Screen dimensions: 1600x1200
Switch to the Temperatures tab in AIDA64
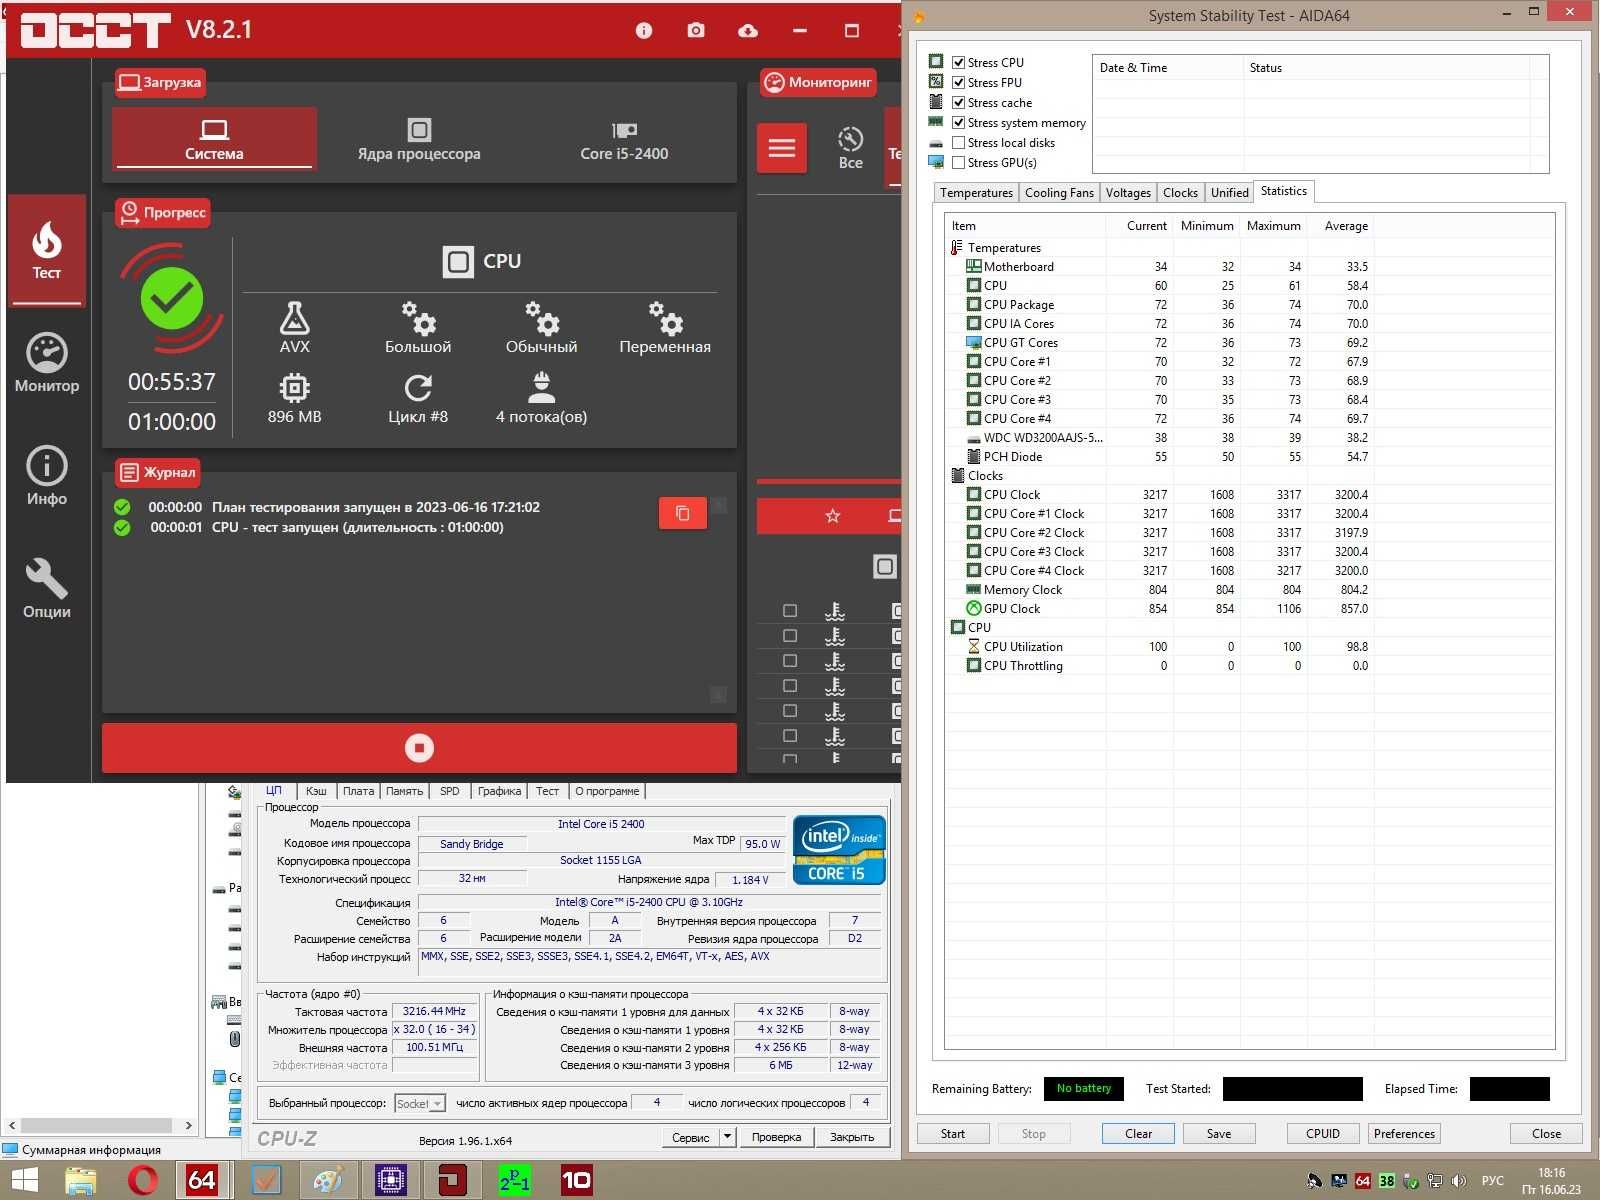(976, 192)
